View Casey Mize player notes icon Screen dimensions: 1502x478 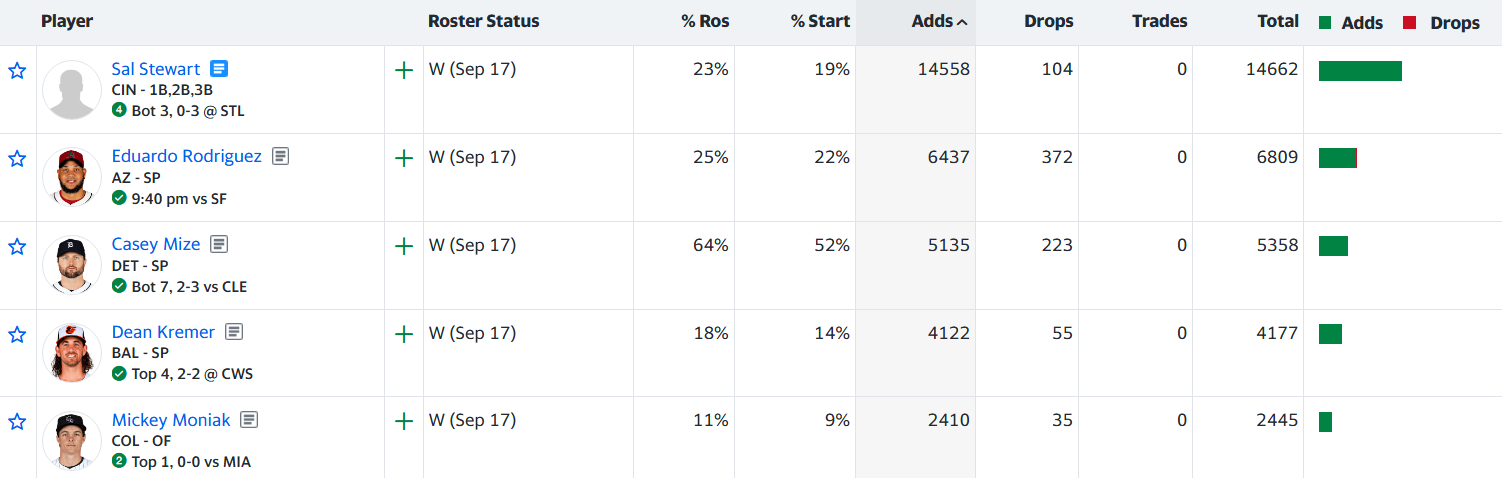[x=219, y=244]
